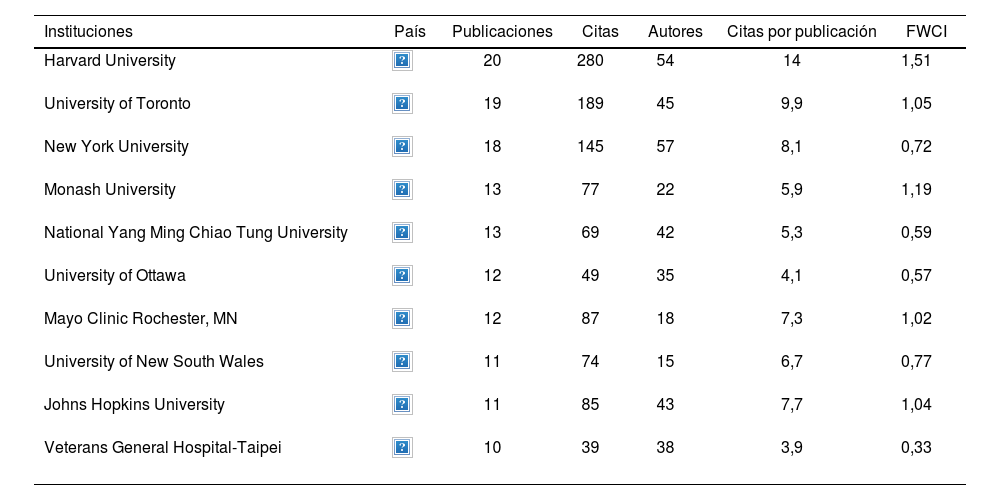Click the Citas por publicación header
The height and width of the screenshot is (500, 1000).
coord(801,32)
